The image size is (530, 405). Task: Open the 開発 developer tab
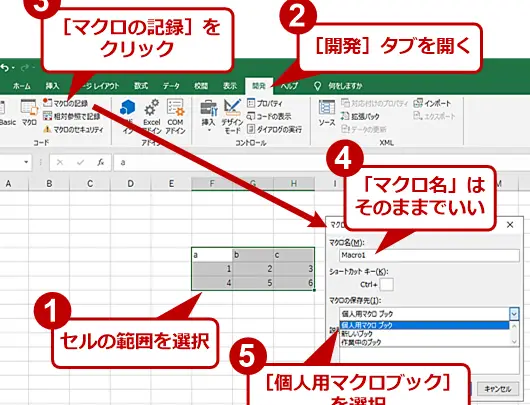coord(259,86)
